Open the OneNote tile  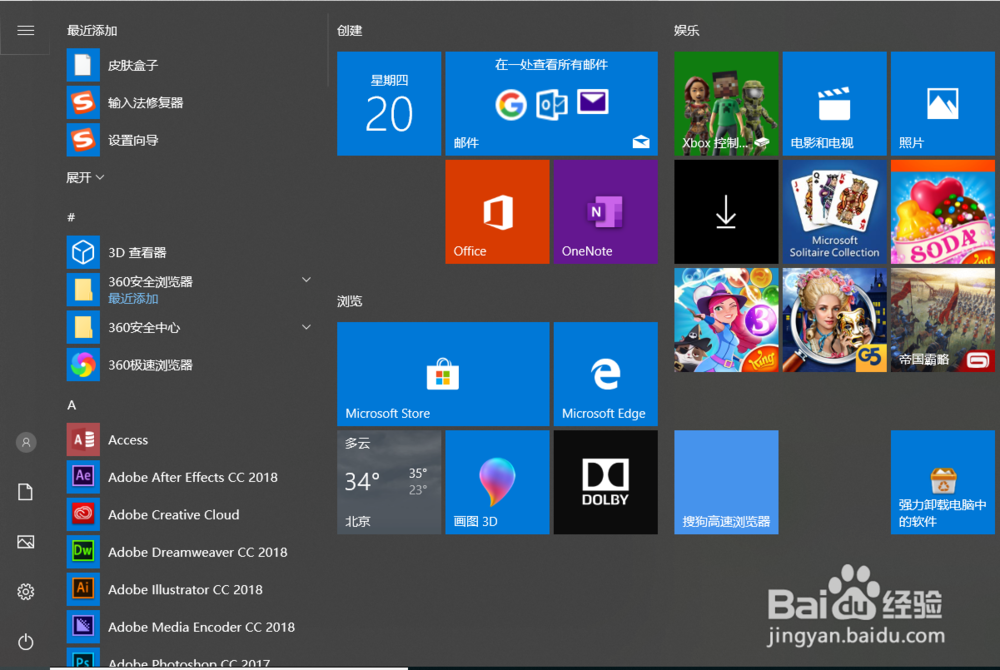tap(606, 212)
